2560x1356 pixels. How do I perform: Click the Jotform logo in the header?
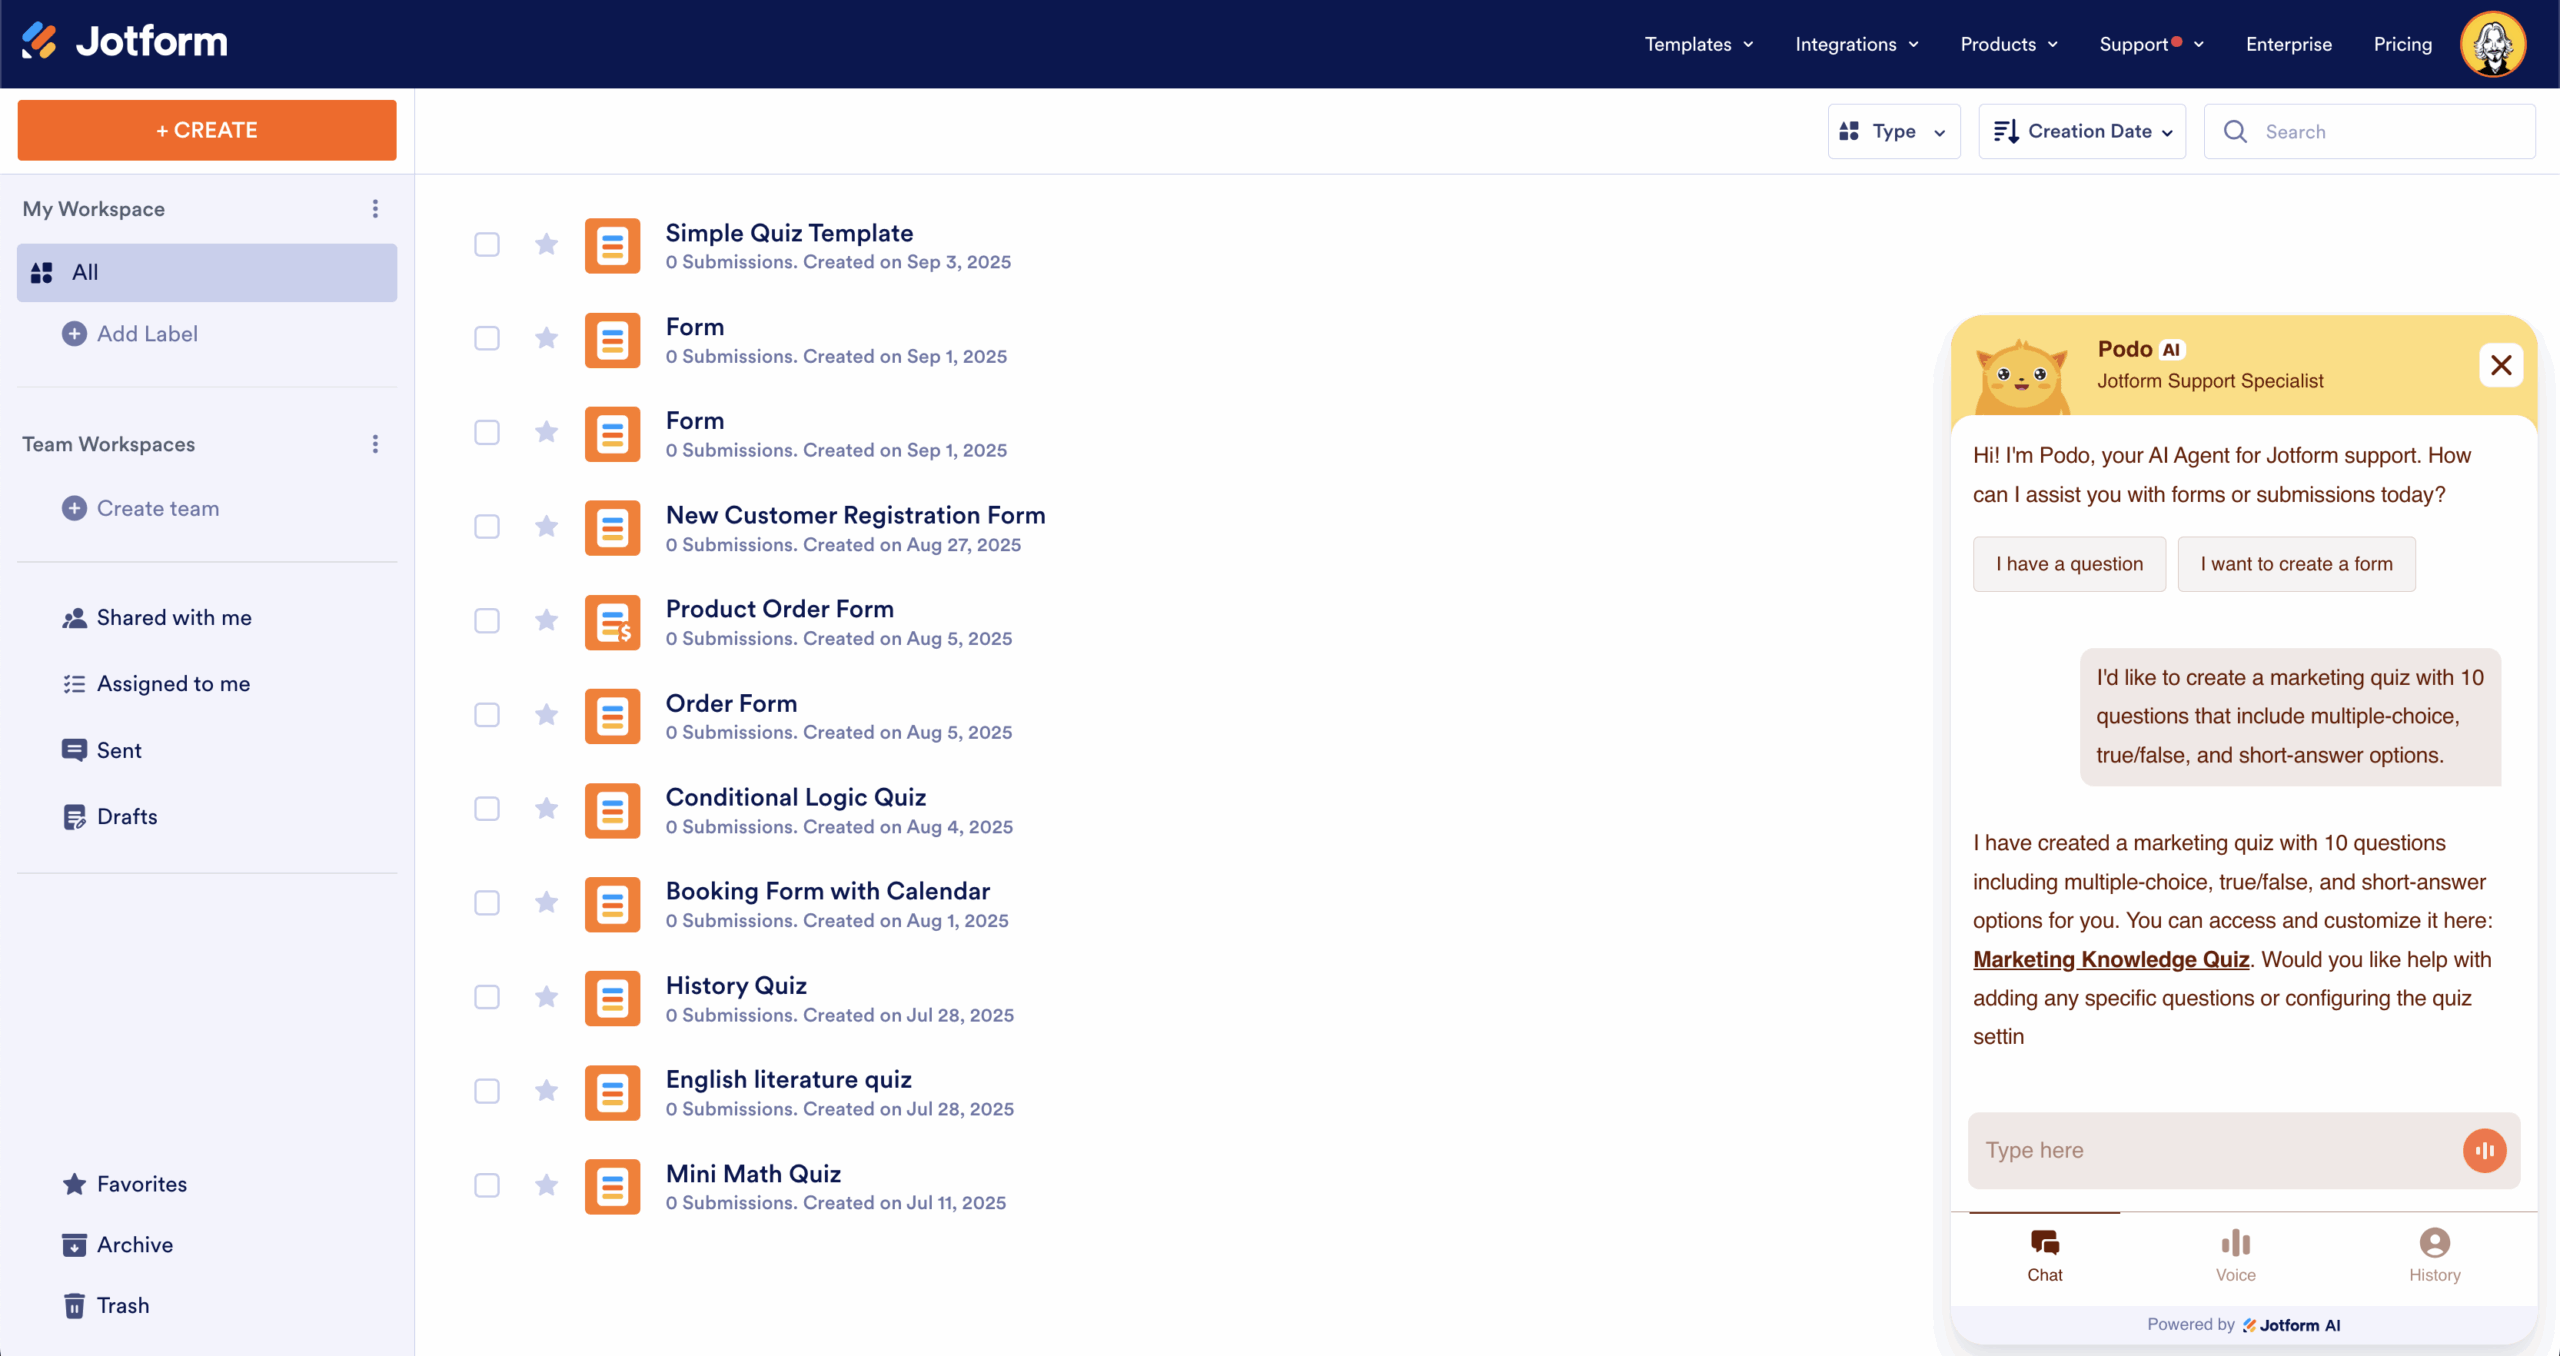[x=125, y=42]
